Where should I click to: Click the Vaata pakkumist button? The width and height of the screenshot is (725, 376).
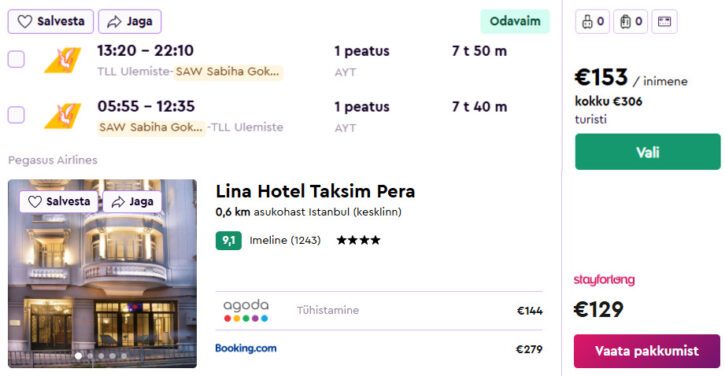coord(647,351)
